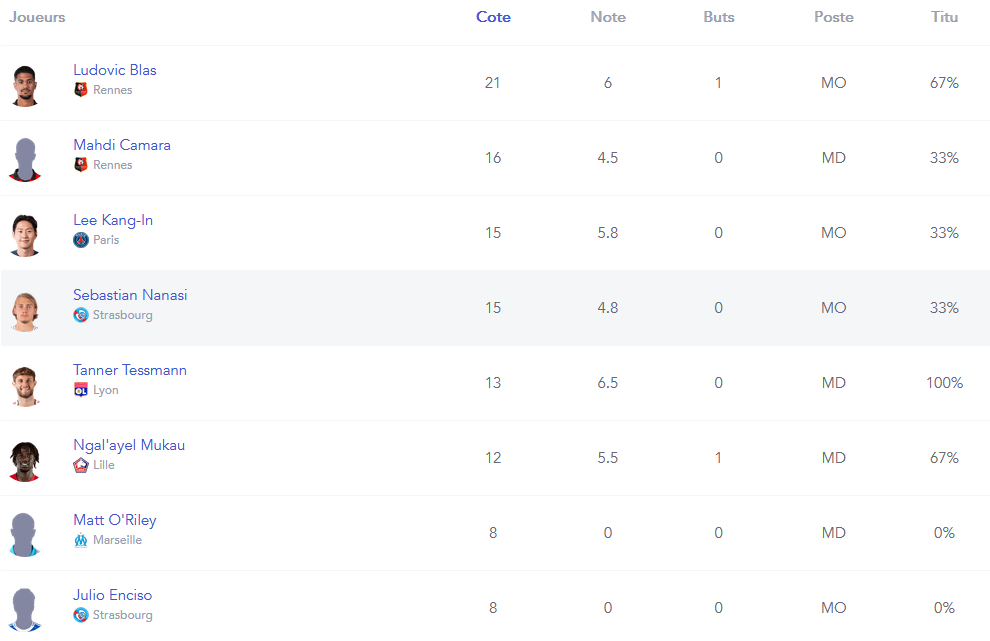Click the Rennes club logo under Mahdi Camara
This screenshot has height=641, width=990.
tap(81, 165)
